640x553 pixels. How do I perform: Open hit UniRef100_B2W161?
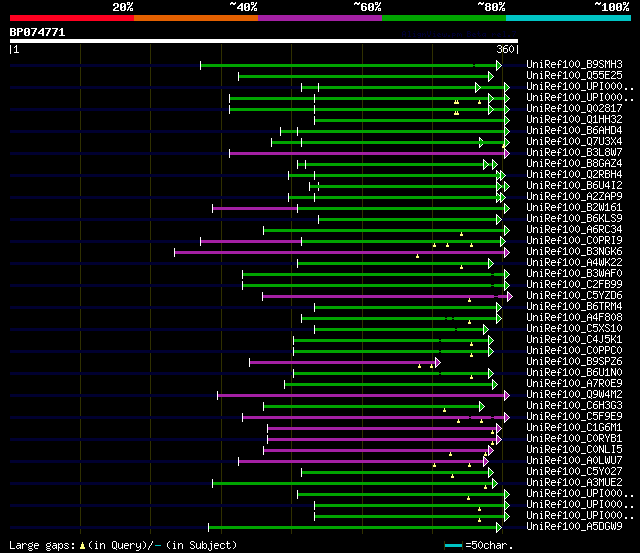coord(574,207)
